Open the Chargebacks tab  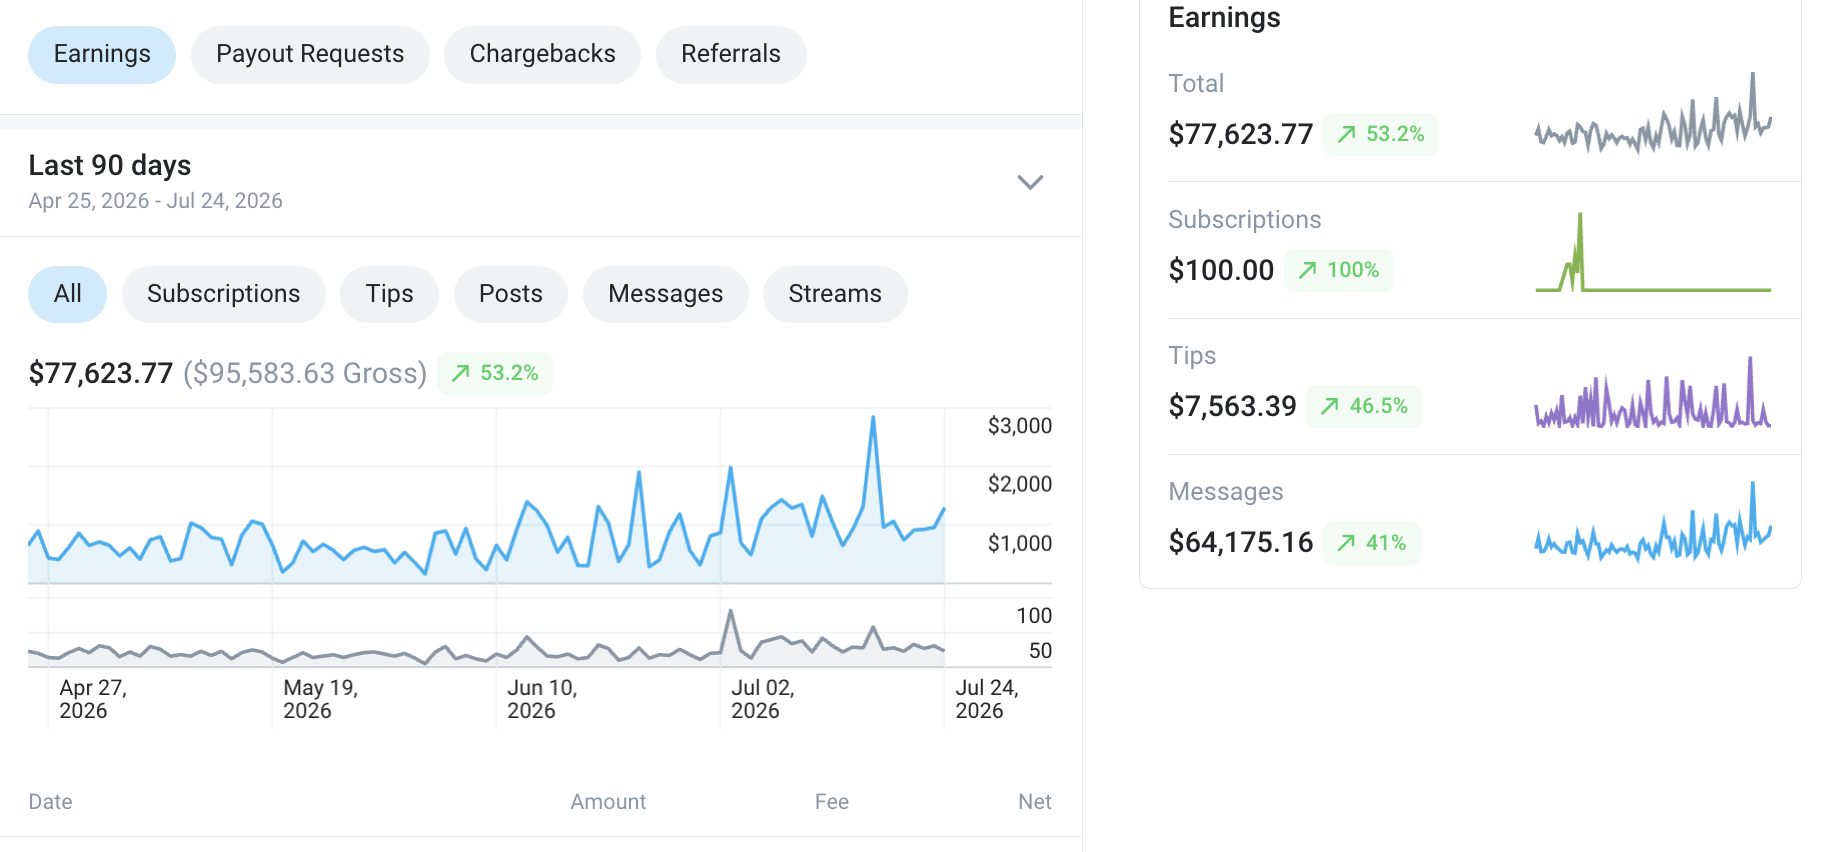543,54
